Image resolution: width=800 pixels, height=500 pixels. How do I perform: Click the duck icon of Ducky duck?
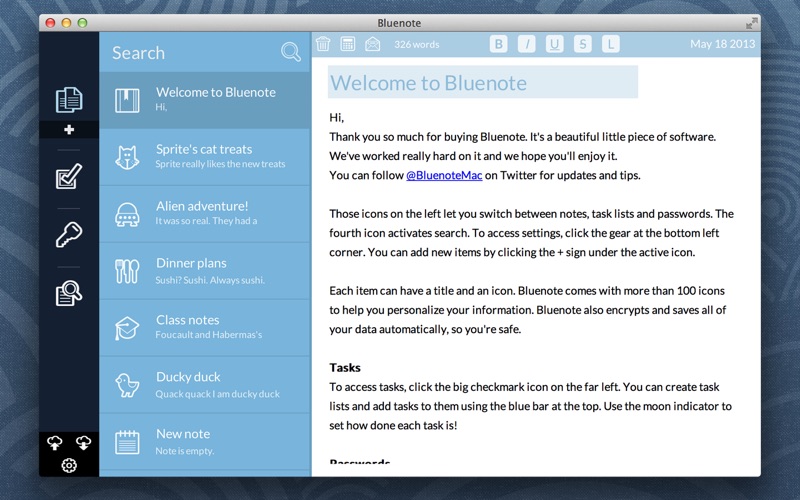tap(127, 385)
